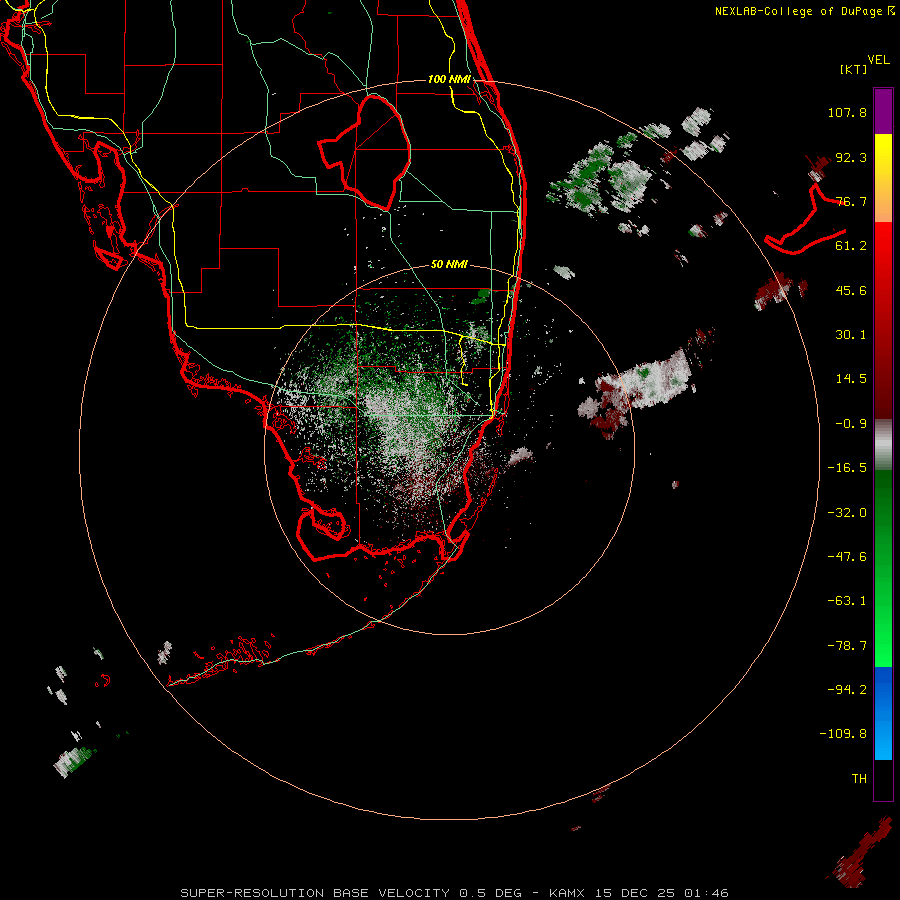Select the 92.3 value on velocity scale
Screen dimensions: 900x900
851,157
